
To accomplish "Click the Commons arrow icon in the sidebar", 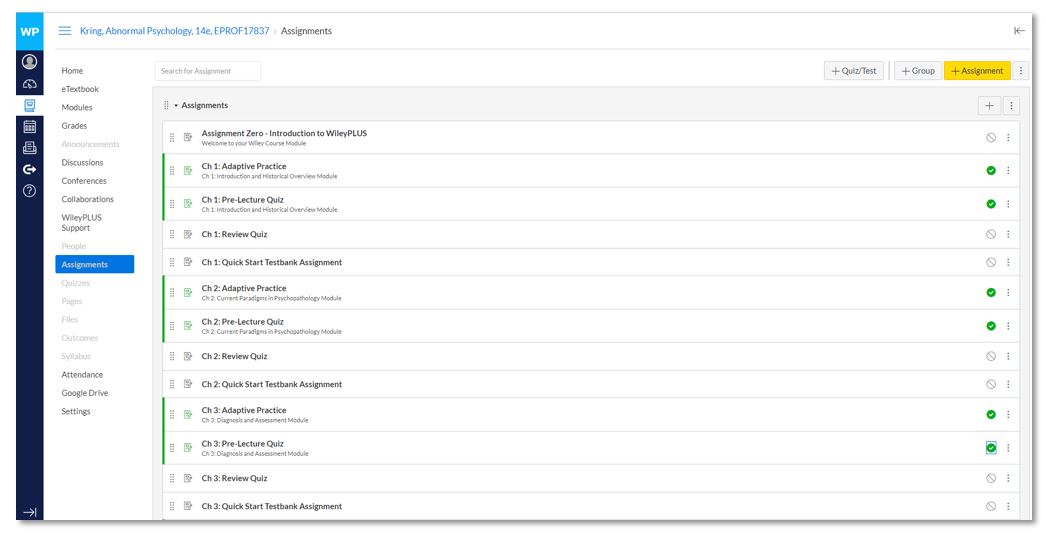I will (29, 169).
